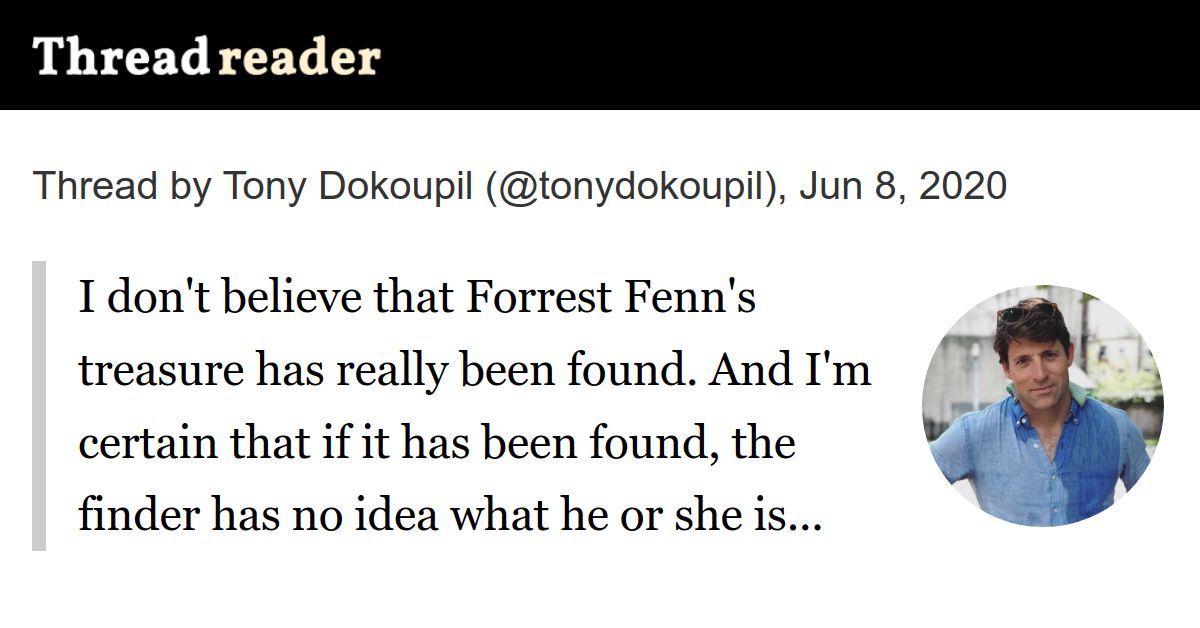Click the line starting "treasure has really been found"
Screen dimensions: 1200x628
click(475, 371)
